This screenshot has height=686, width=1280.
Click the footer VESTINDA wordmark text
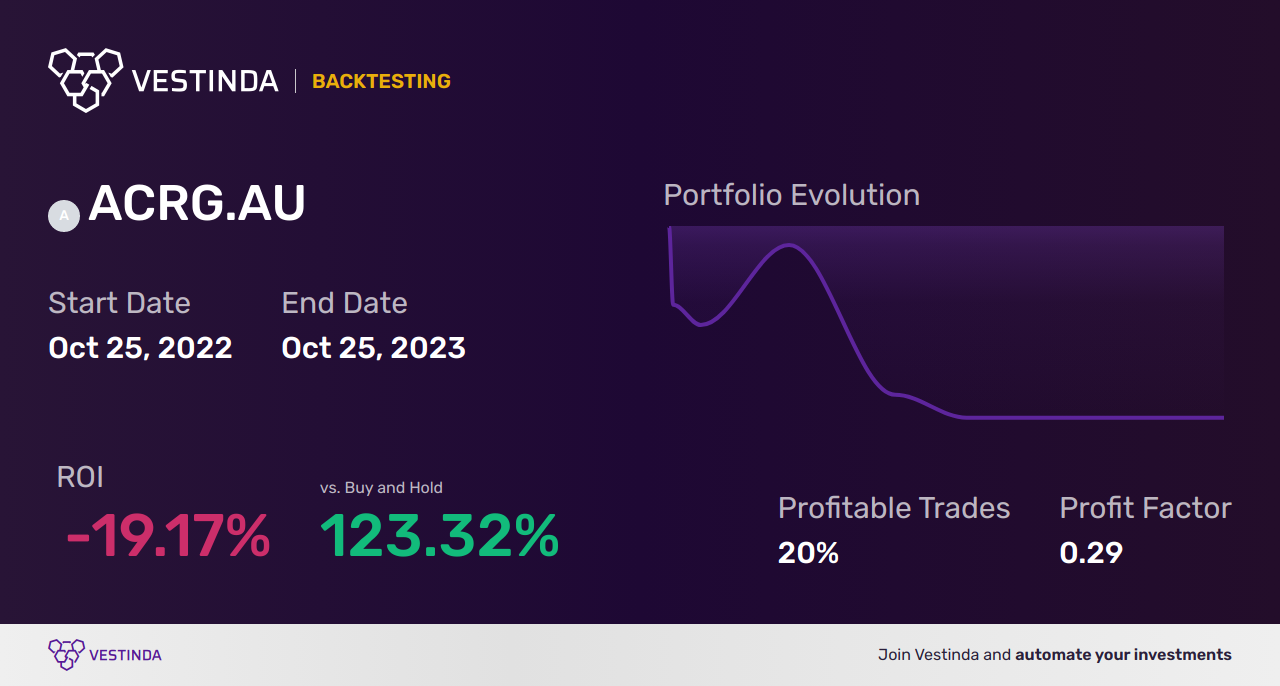pos(126,655)
